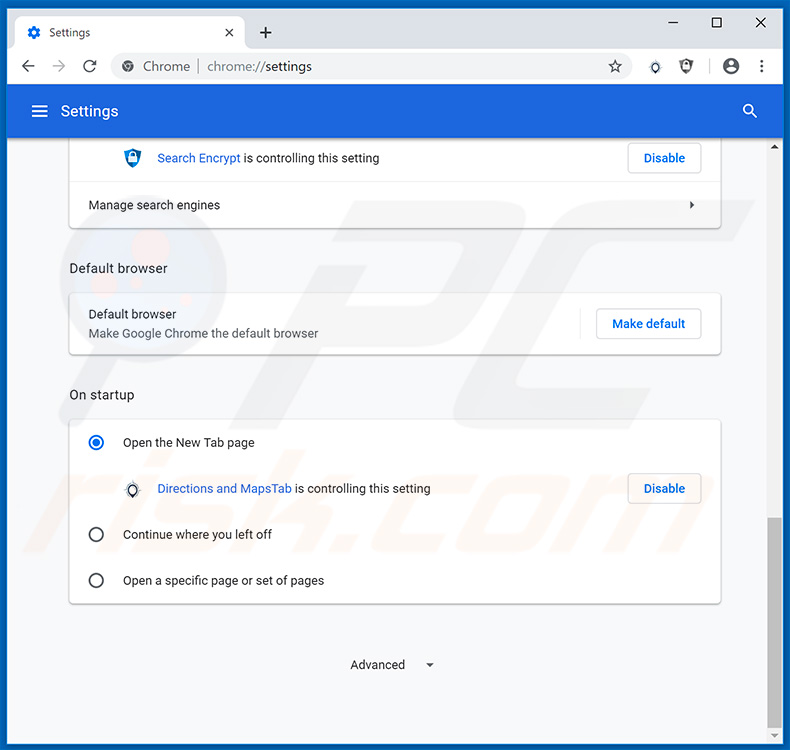
Task: Click the 'On startup' heading
Action: [x=102, y=395]
